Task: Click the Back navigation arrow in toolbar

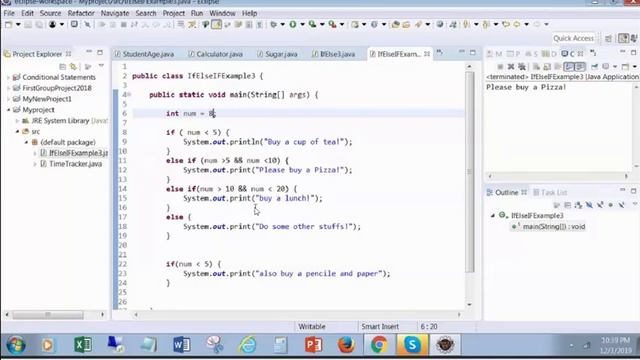Action: coord(517,24)
